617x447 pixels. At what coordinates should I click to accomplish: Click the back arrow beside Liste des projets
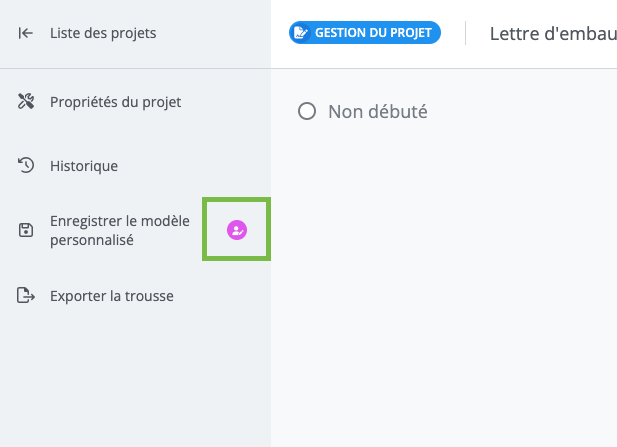tap(26, 33)
